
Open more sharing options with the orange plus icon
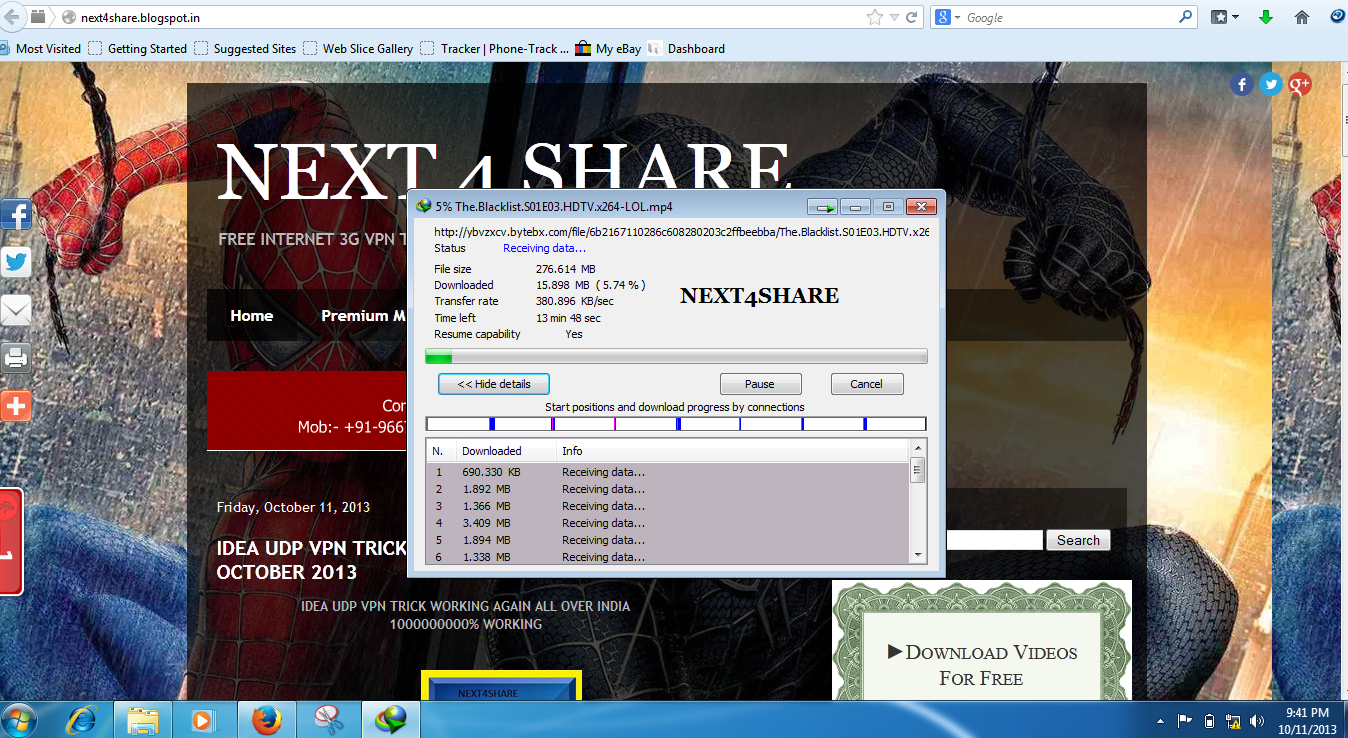[x=15, y=405]
